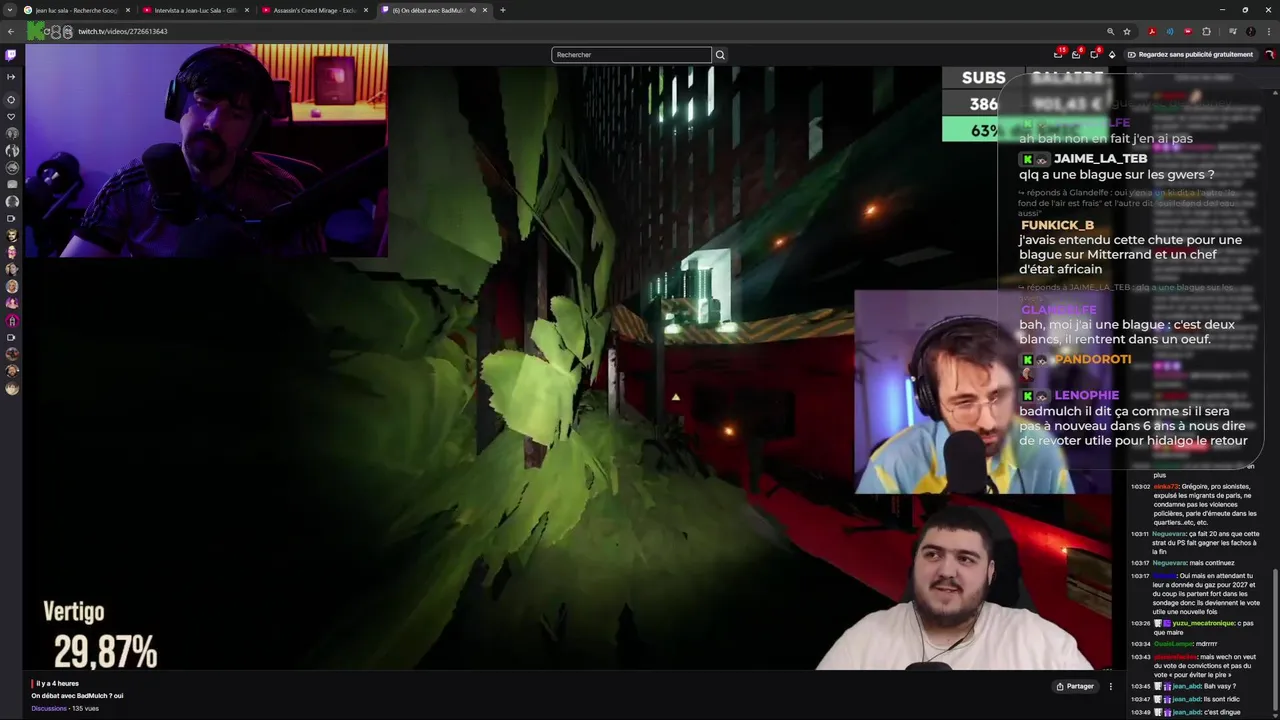1280x720 pixels.
Task: Click the 1:03:02 chat timestamp
Action: click(x=1140, y=487)
